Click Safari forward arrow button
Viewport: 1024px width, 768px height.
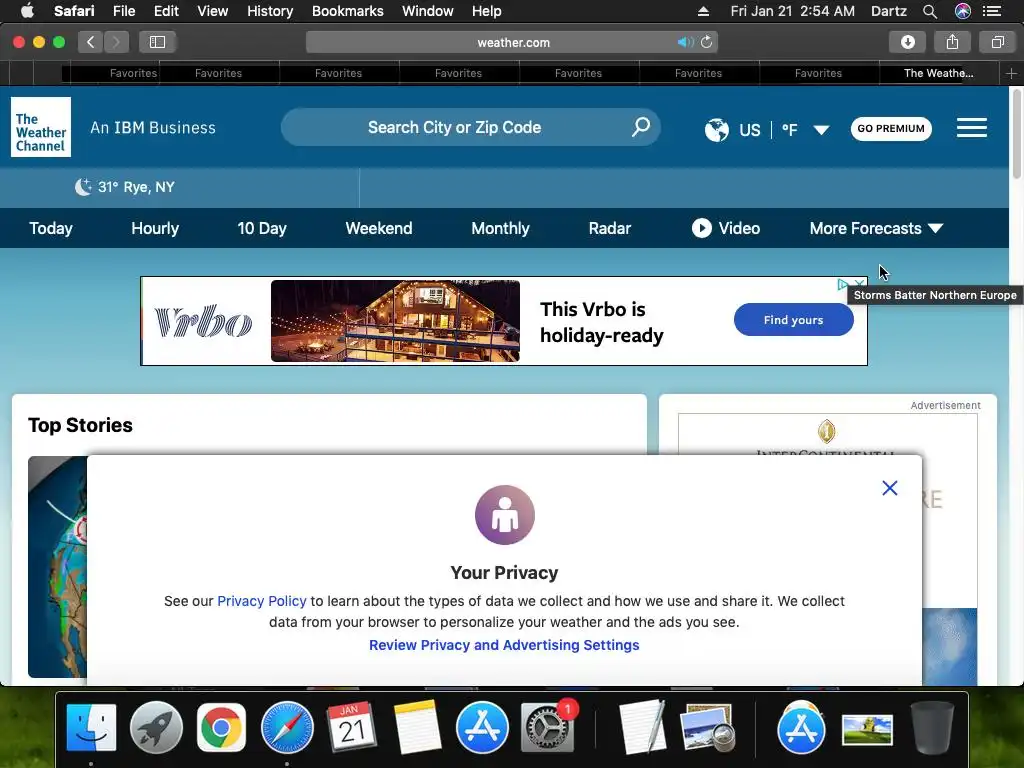pyautogui.click(x=116, y=42)
